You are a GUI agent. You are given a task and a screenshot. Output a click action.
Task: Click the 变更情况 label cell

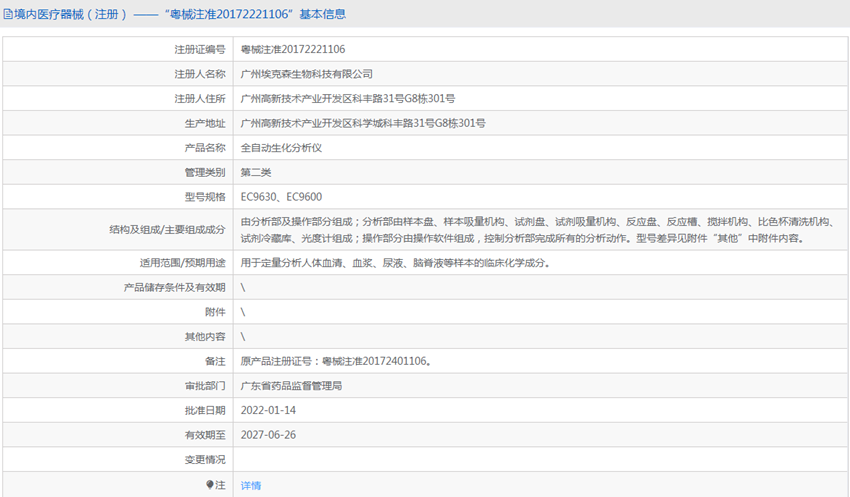coord(118,460)
